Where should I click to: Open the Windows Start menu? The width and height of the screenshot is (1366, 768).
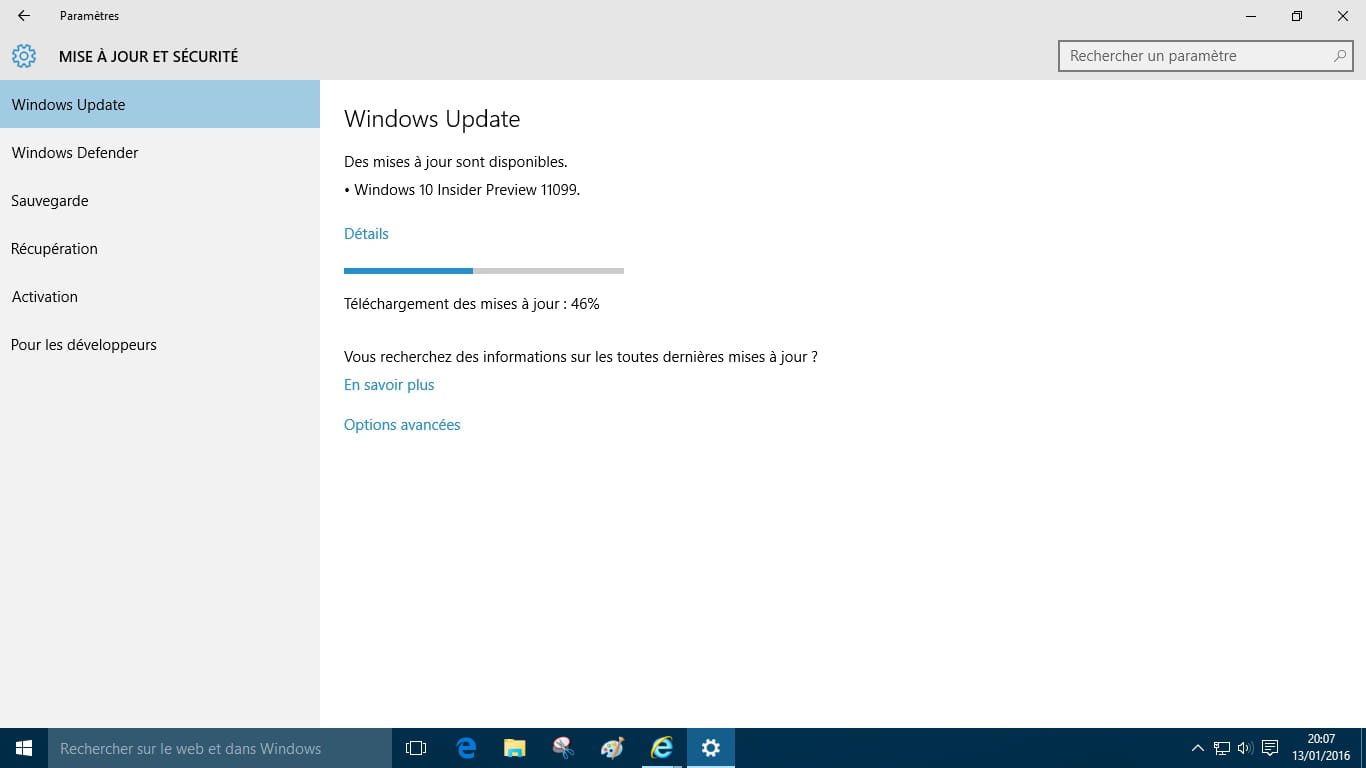click(24, 748)
